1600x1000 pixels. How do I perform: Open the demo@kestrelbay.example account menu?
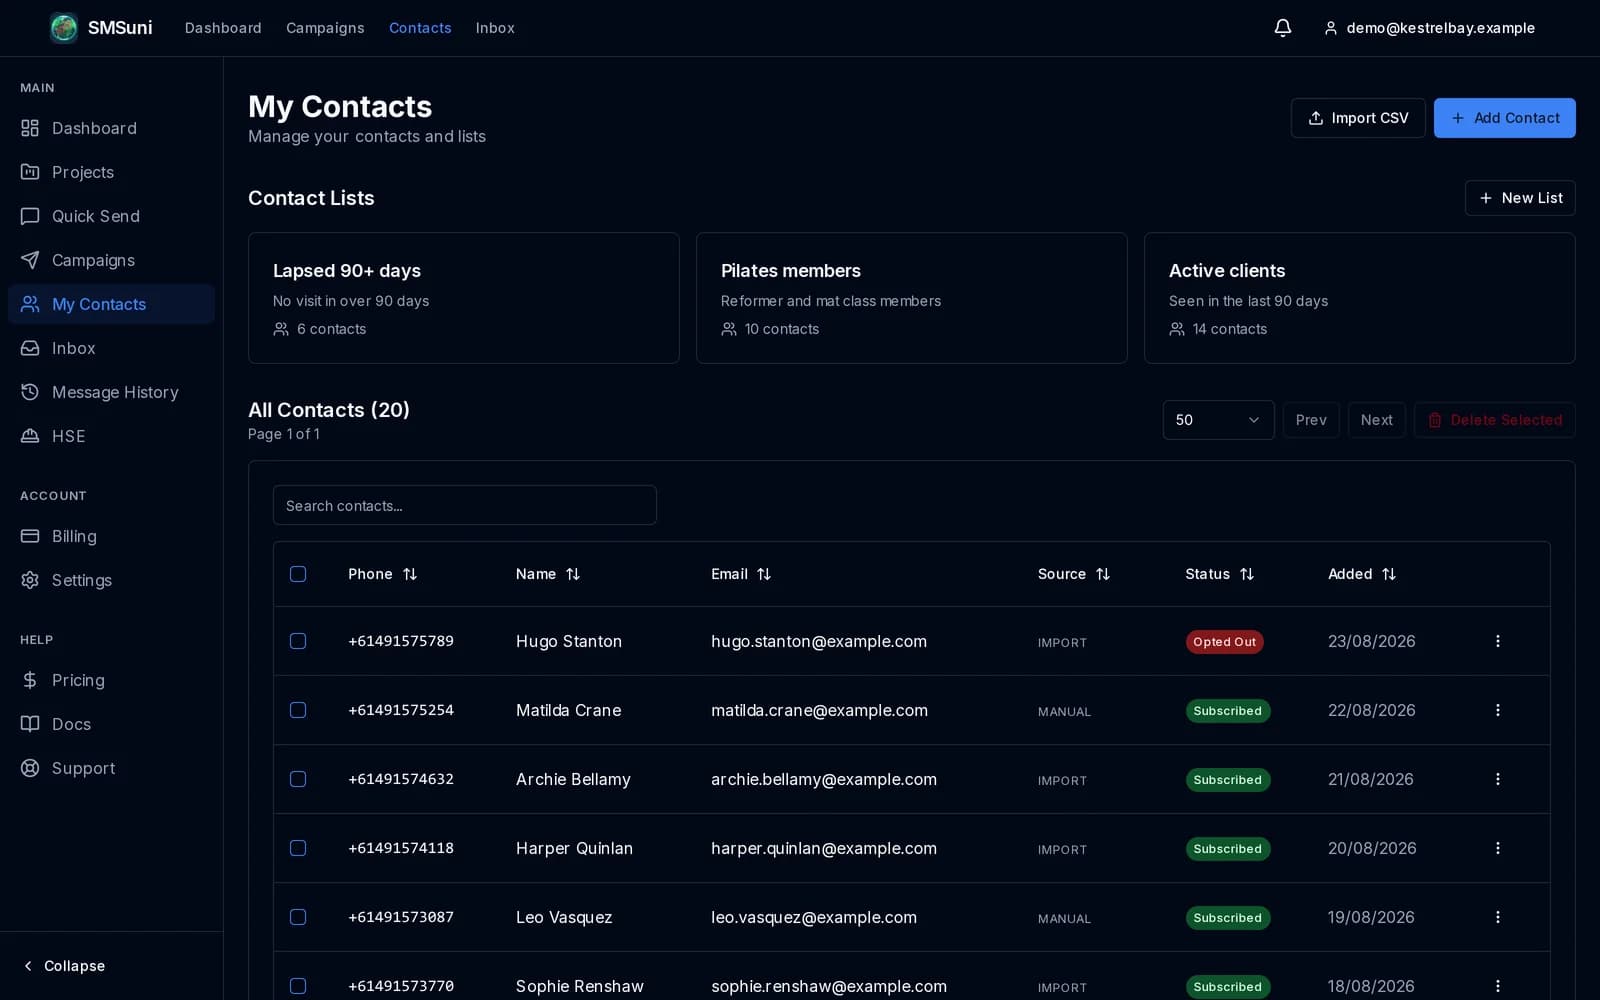point(1429,28)
